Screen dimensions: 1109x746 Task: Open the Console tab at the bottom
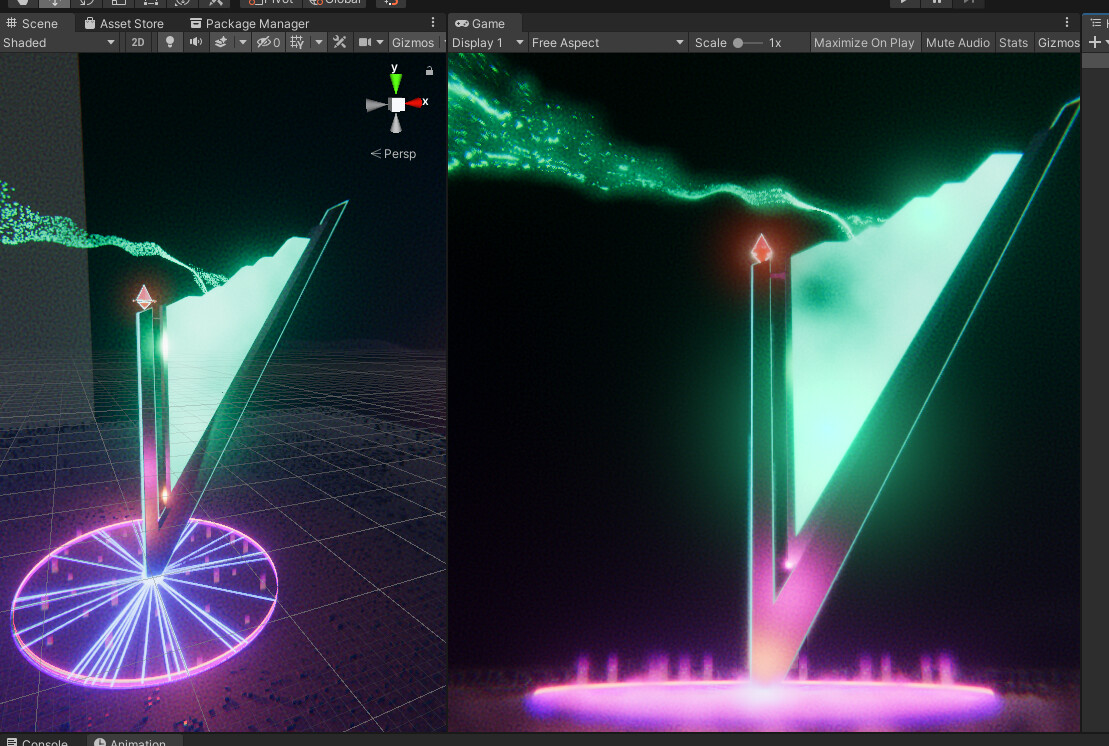point(37,742)
